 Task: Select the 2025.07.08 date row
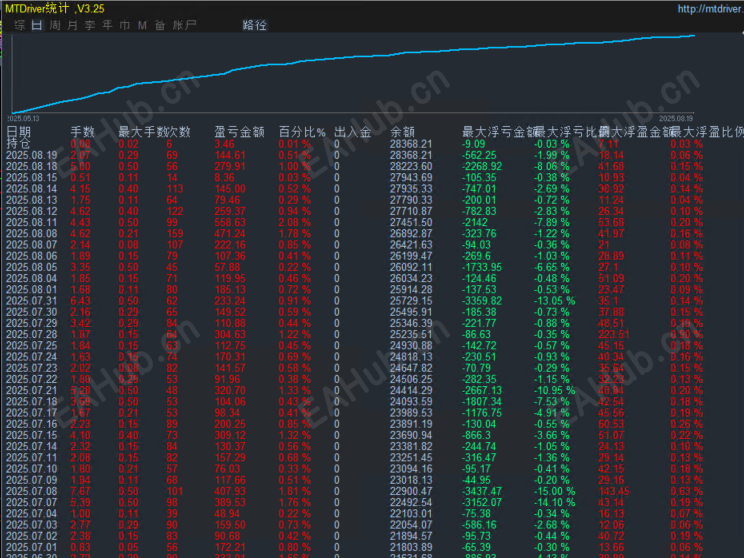click(31, 491)
